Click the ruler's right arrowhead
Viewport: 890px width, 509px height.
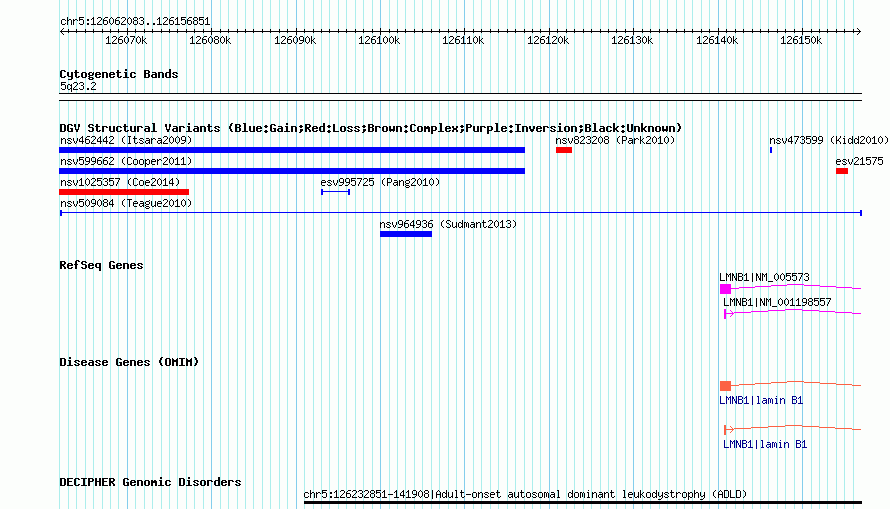click(x=859, y=32)
